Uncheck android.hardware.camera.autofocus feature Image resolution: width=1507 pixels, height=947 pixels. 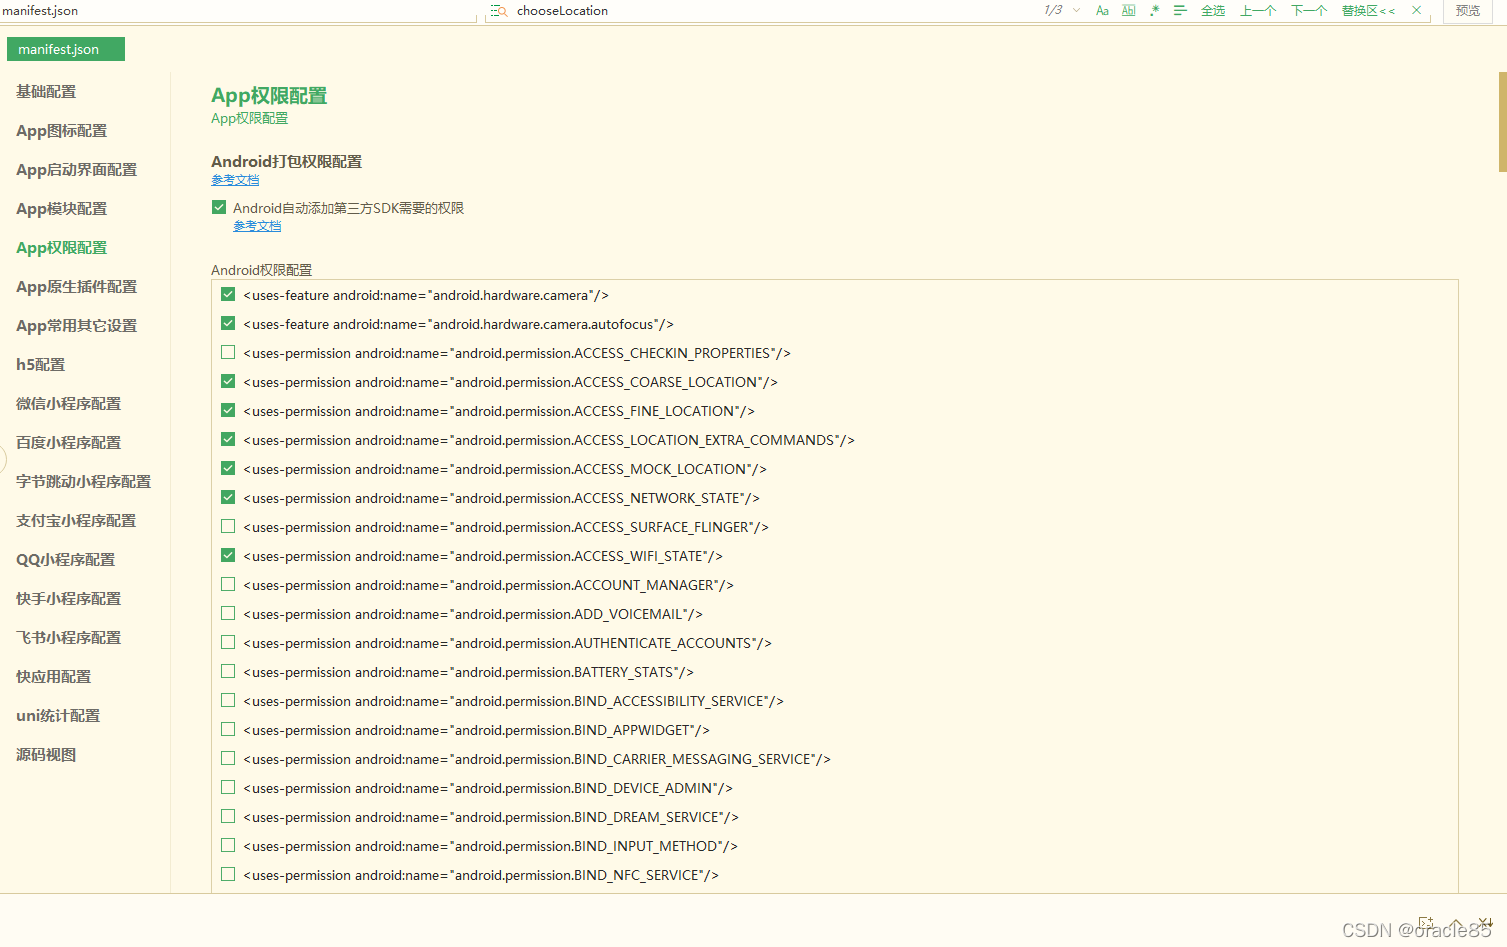point(228,323)
